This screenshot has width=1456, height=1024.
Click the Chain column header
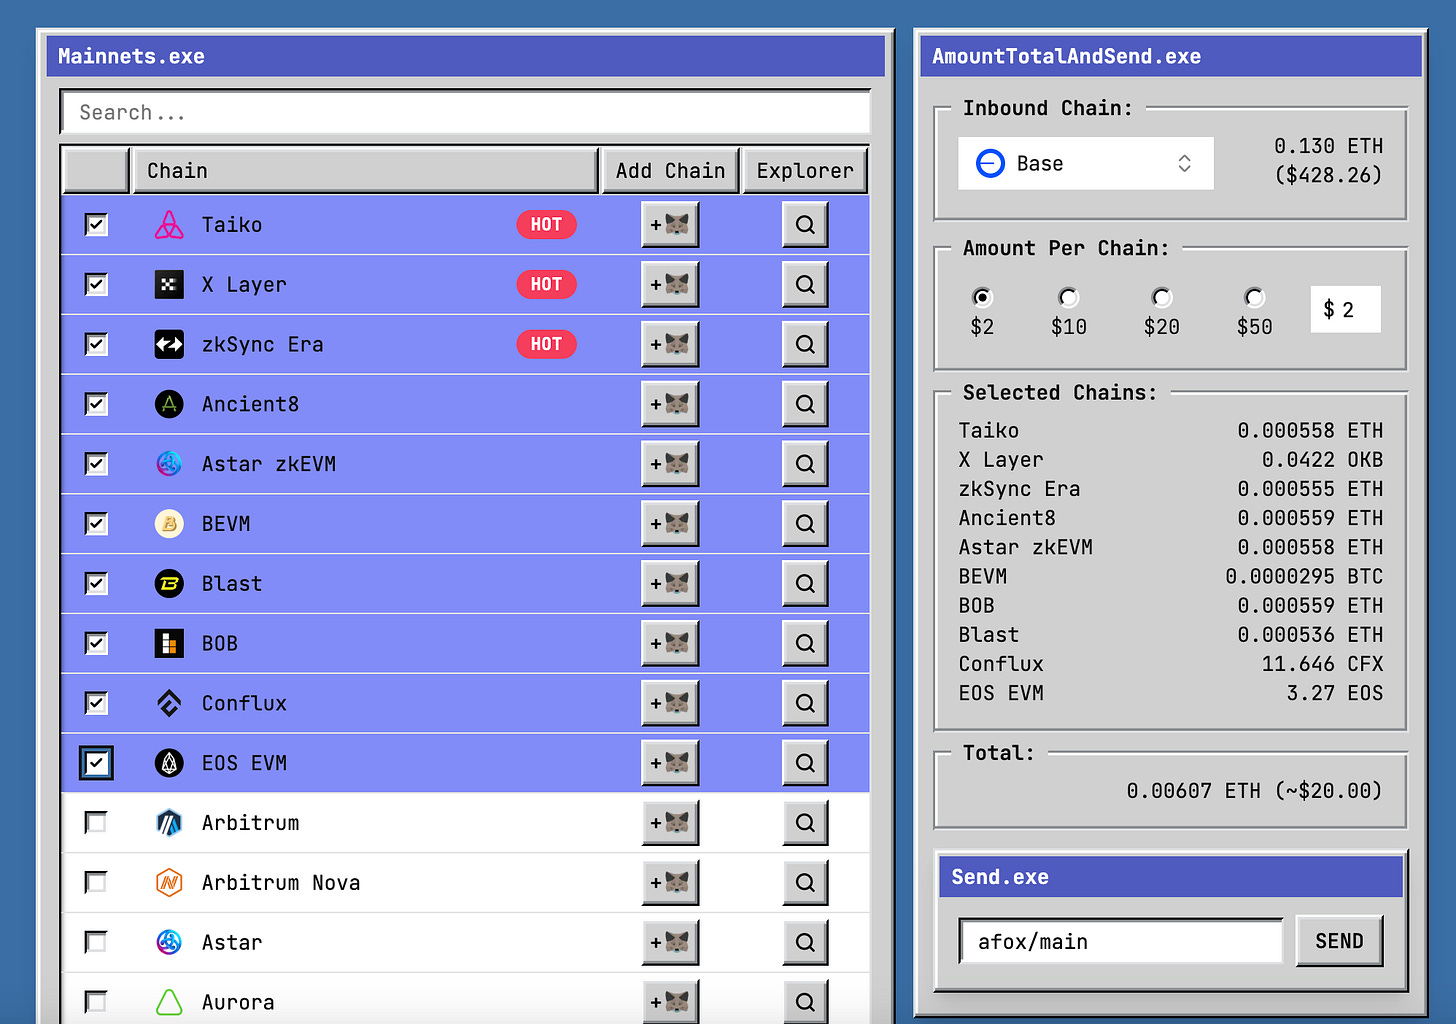pos(365,171)
